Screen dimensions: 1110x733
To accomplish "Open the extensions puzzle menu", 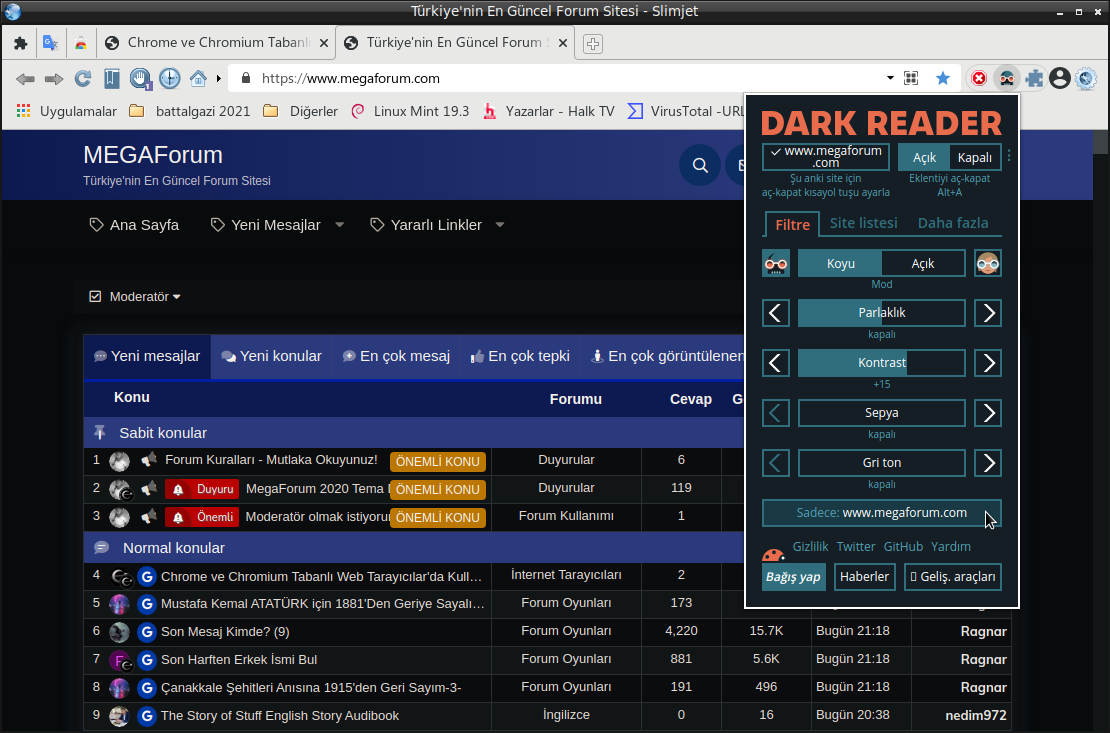I will tap(1034, 79).
